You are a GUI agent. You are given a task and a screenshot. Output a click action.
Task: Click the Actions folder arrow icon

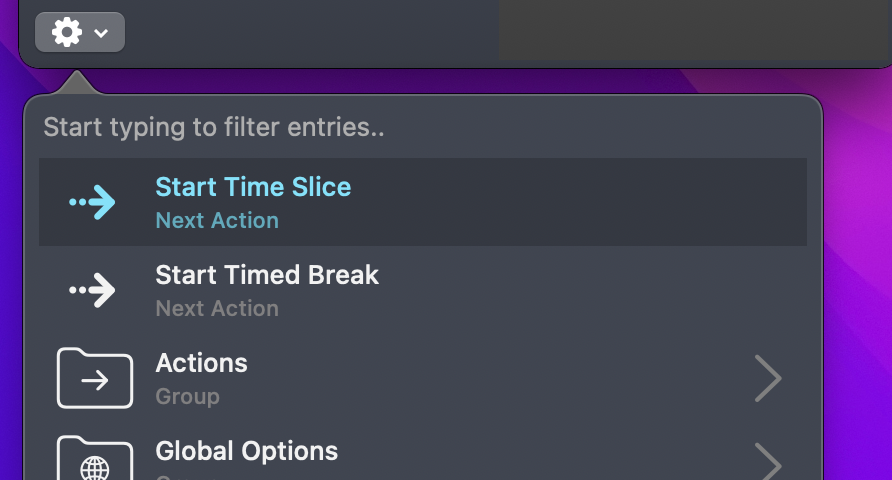[x=95, y=378]
